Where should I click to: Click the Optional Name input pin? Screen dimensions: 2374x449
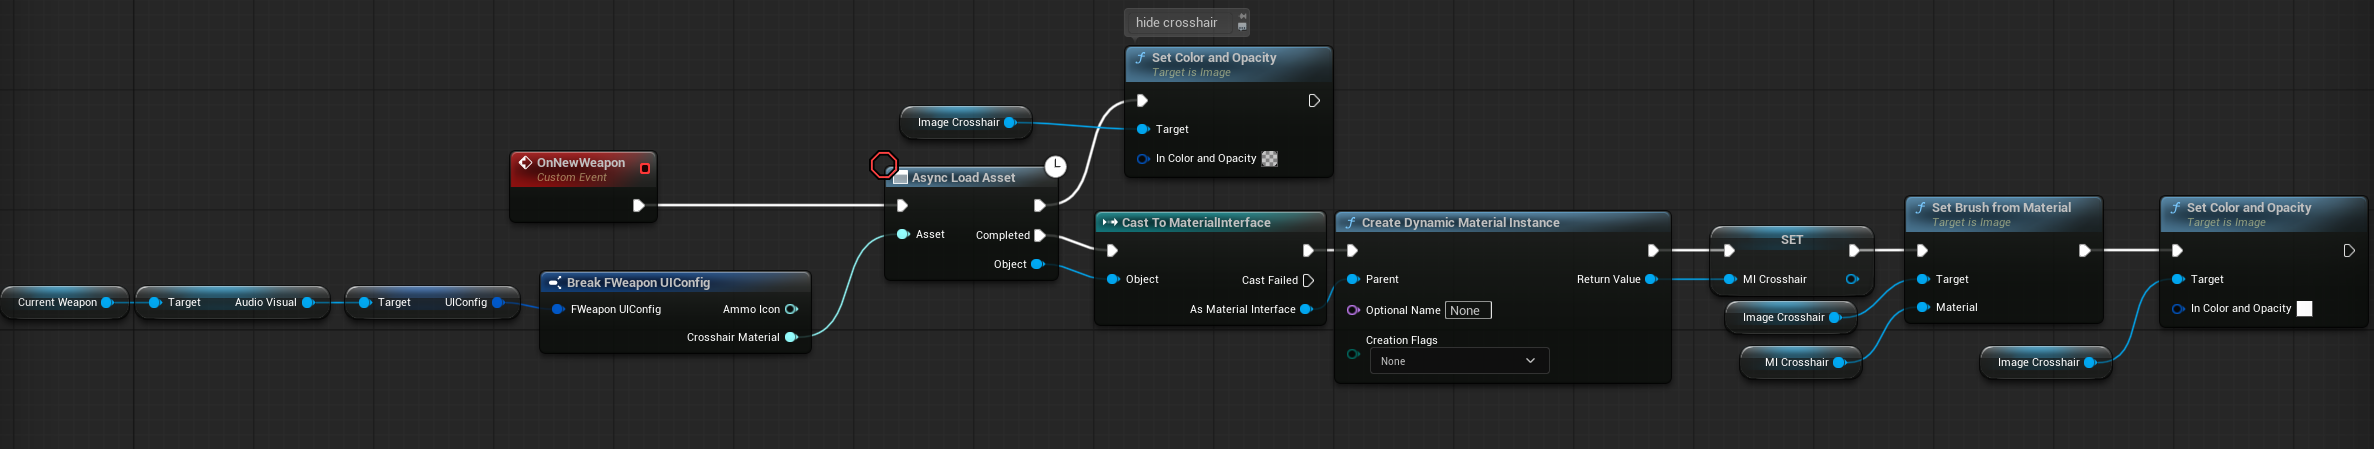(x=1353, y=310)
